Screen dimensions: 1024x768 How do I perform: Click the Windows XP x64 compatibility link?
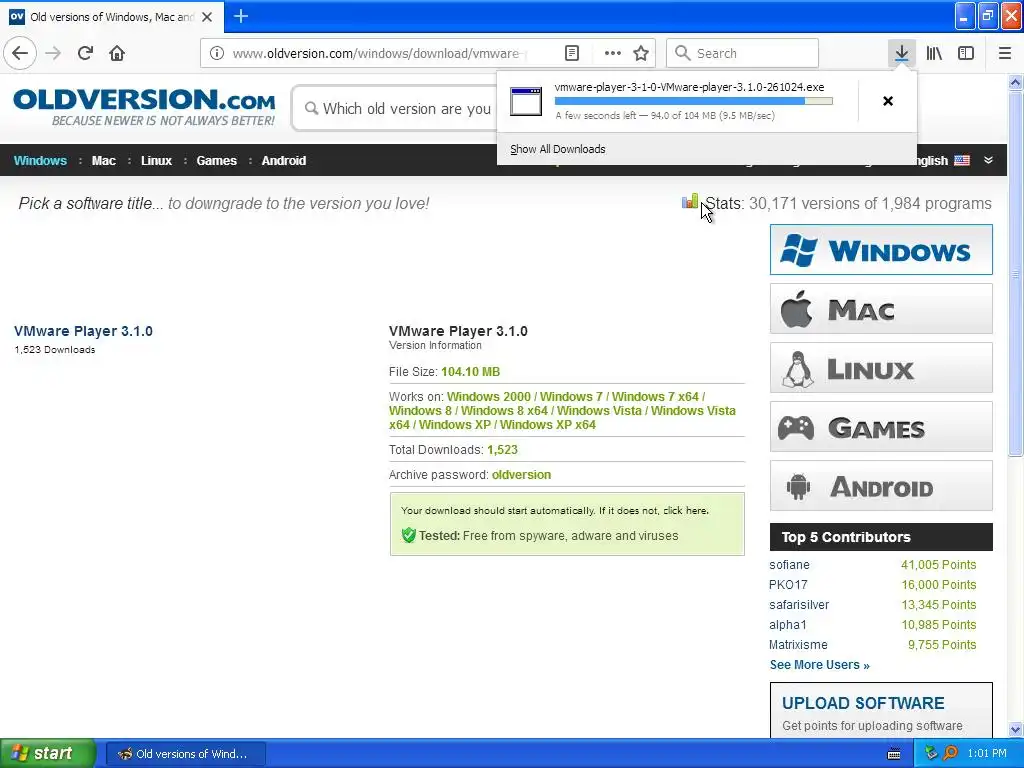click(547, 424)
